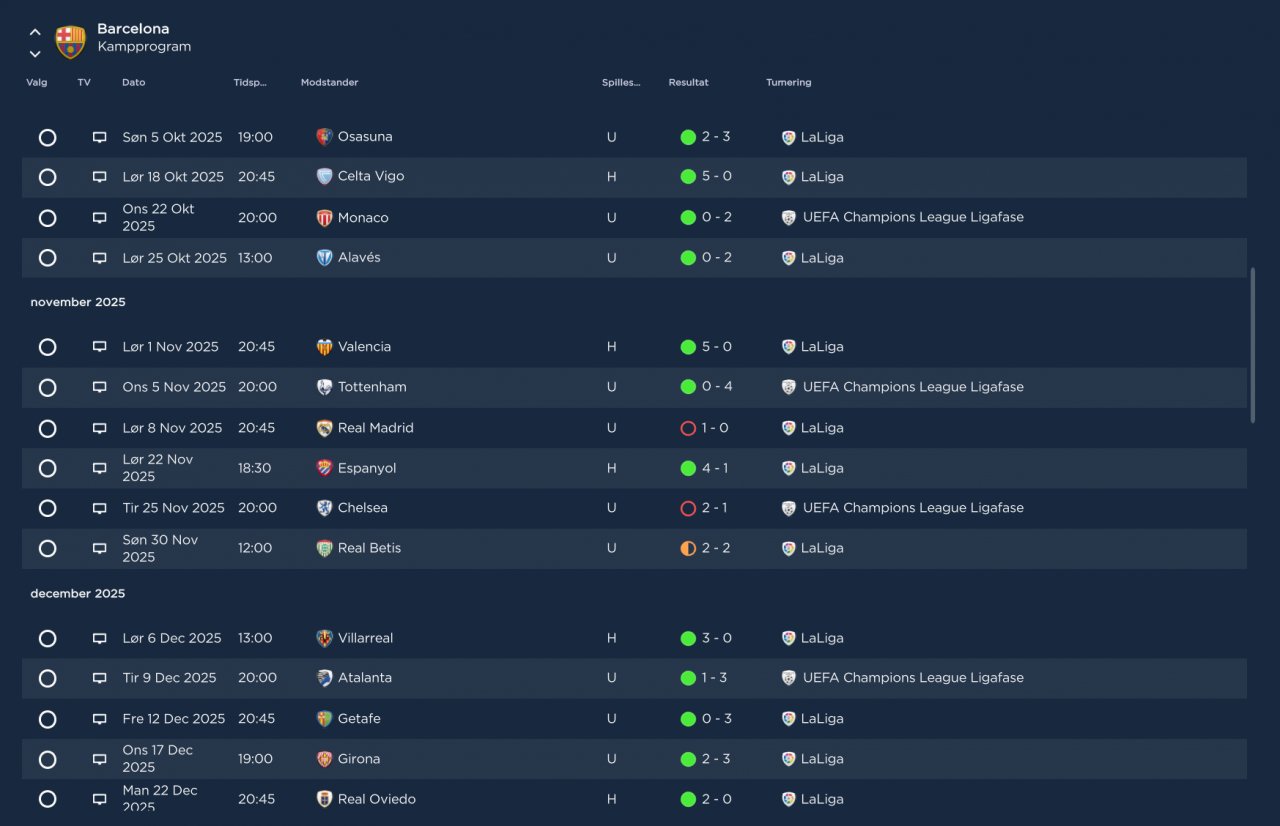1280x826 pixels.
Task: Click the TV icon for Valencia match
Action: (x=99, y=347)
